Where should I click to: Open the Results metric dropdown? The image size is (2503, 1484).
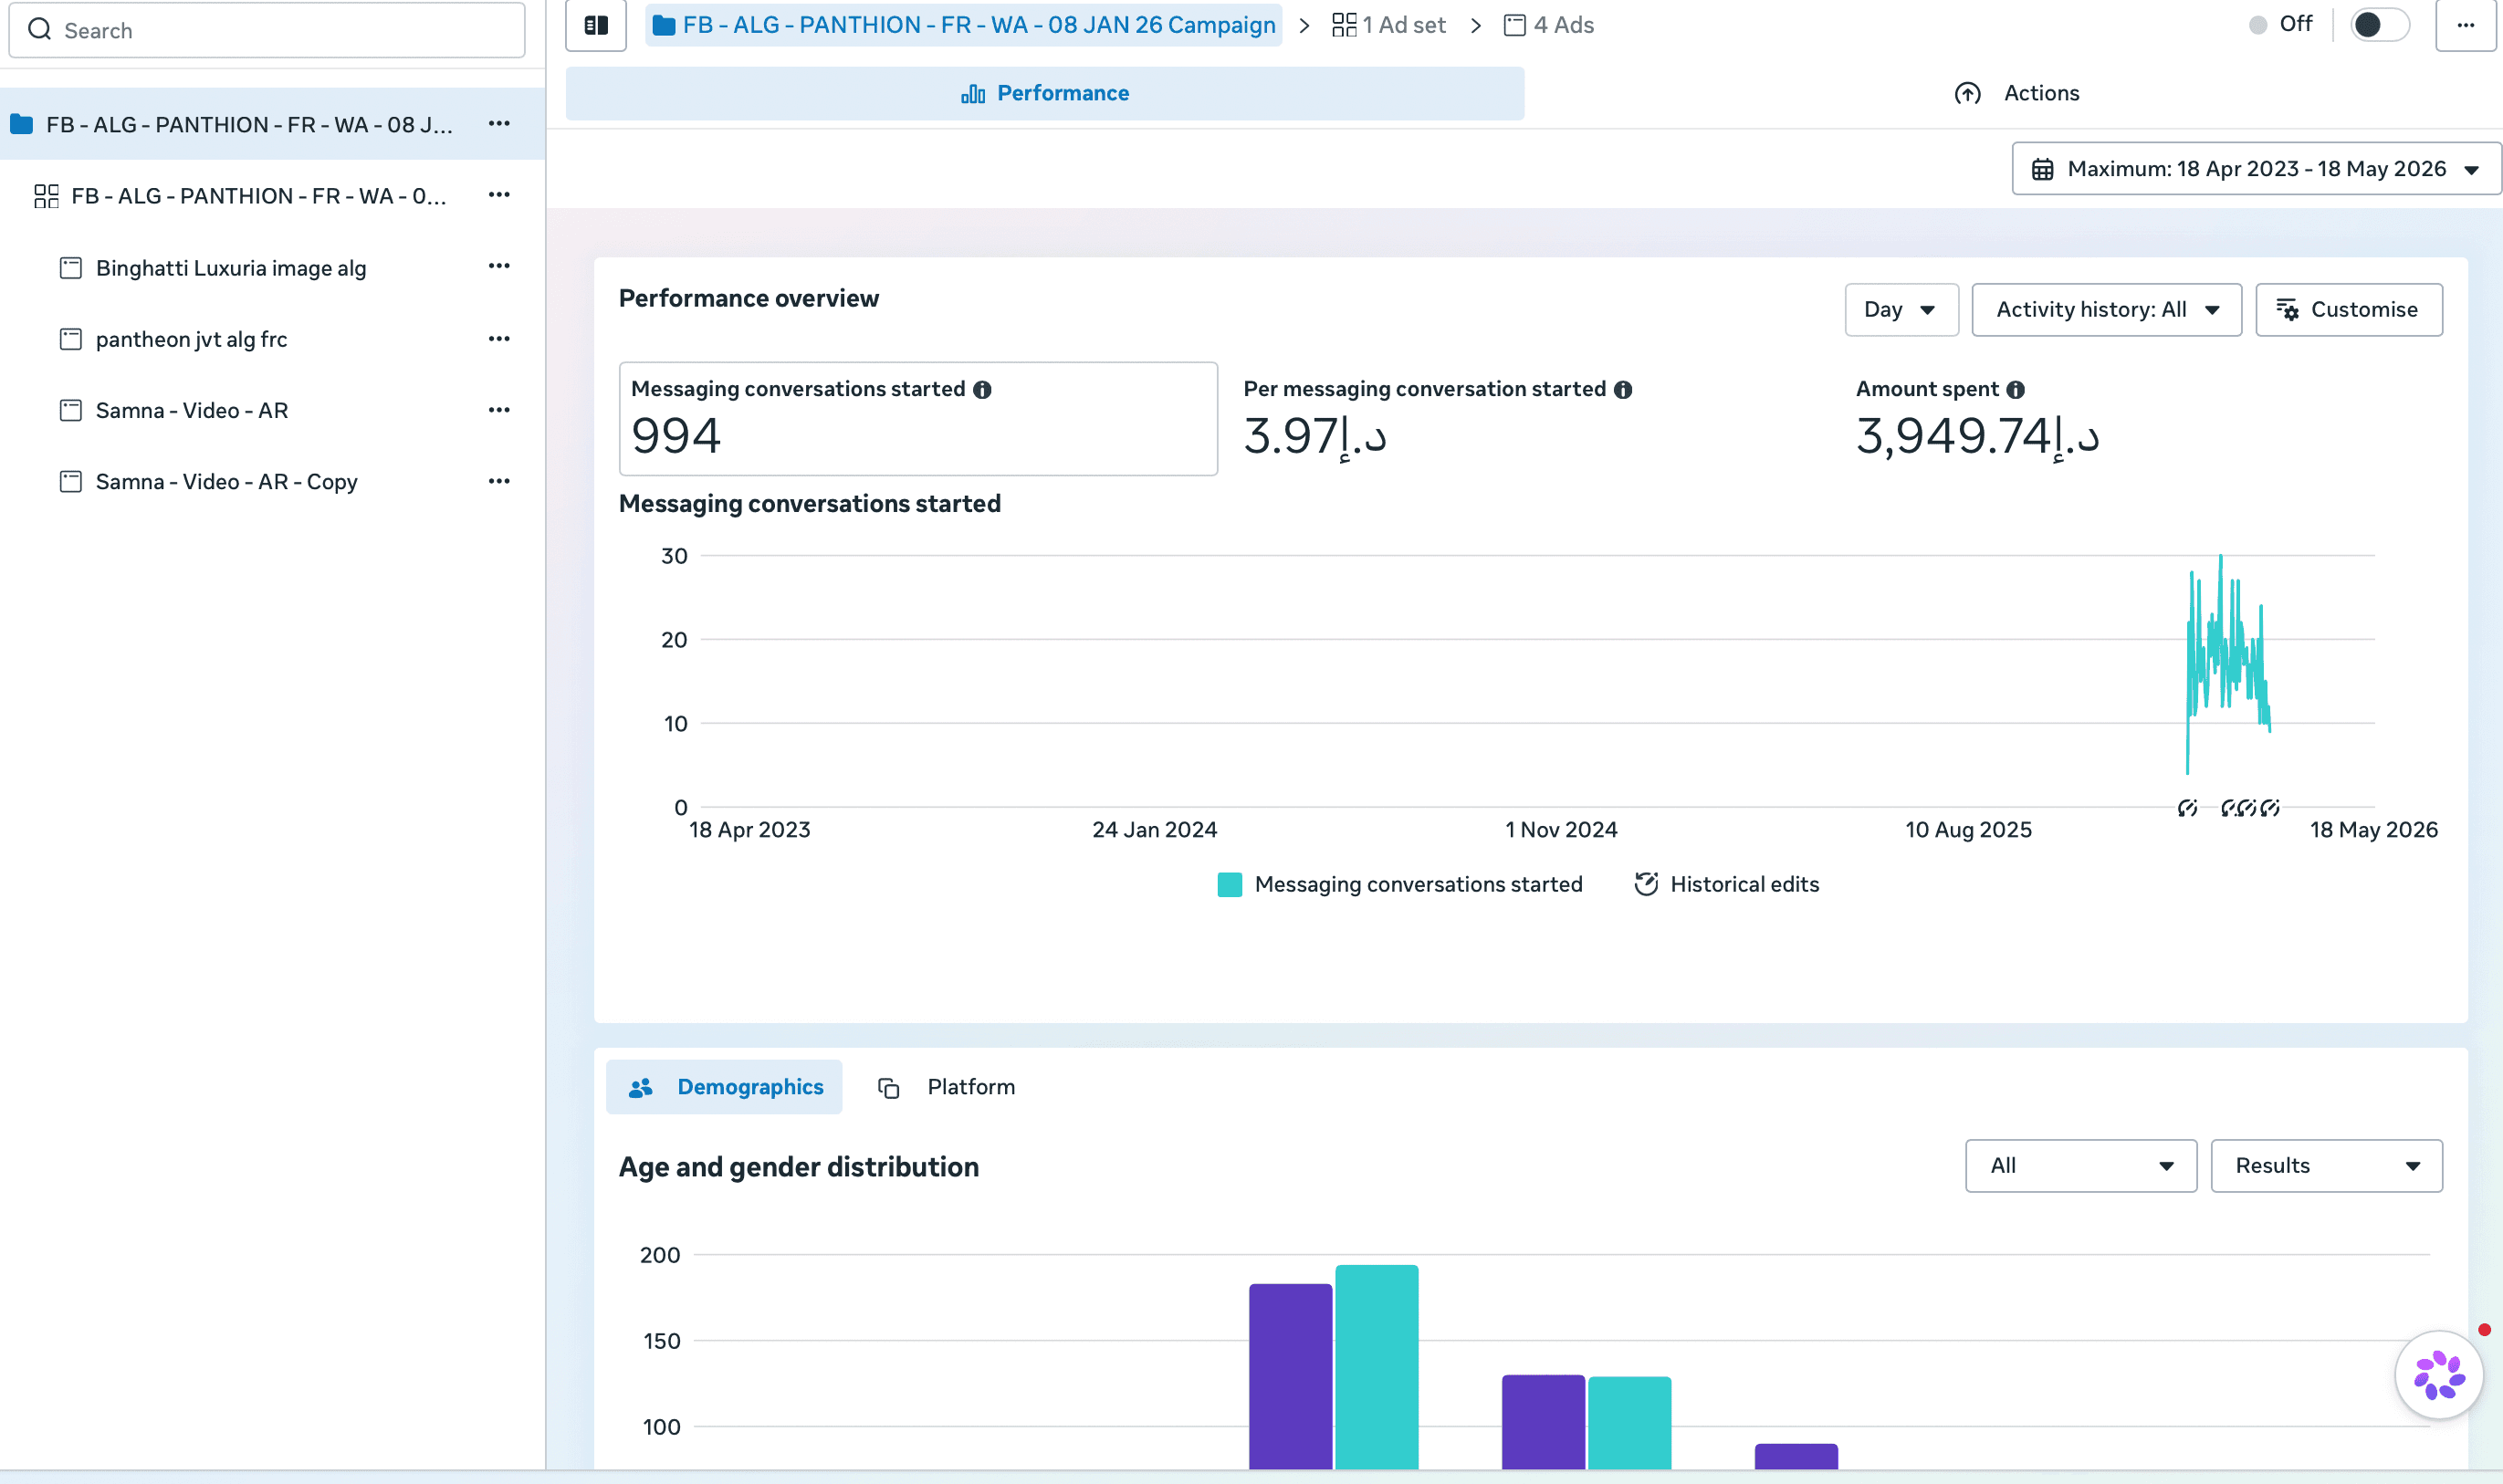(x=2326, y=1166)
